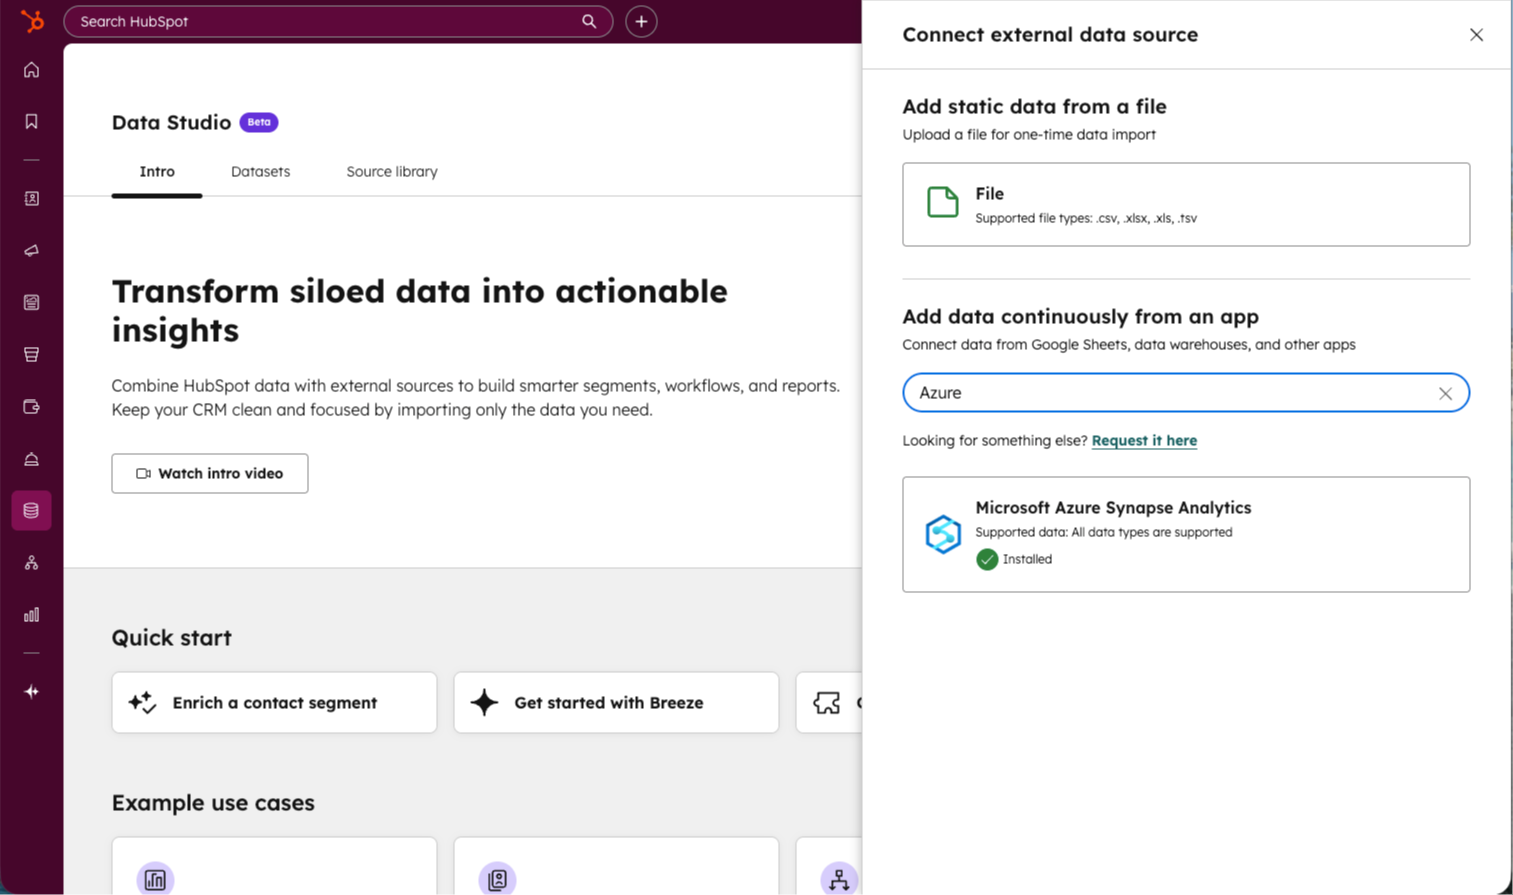This screenshot has width=1513, height=895.
Task: Click the create plus button near search
Action: click(x=641, y=21)
